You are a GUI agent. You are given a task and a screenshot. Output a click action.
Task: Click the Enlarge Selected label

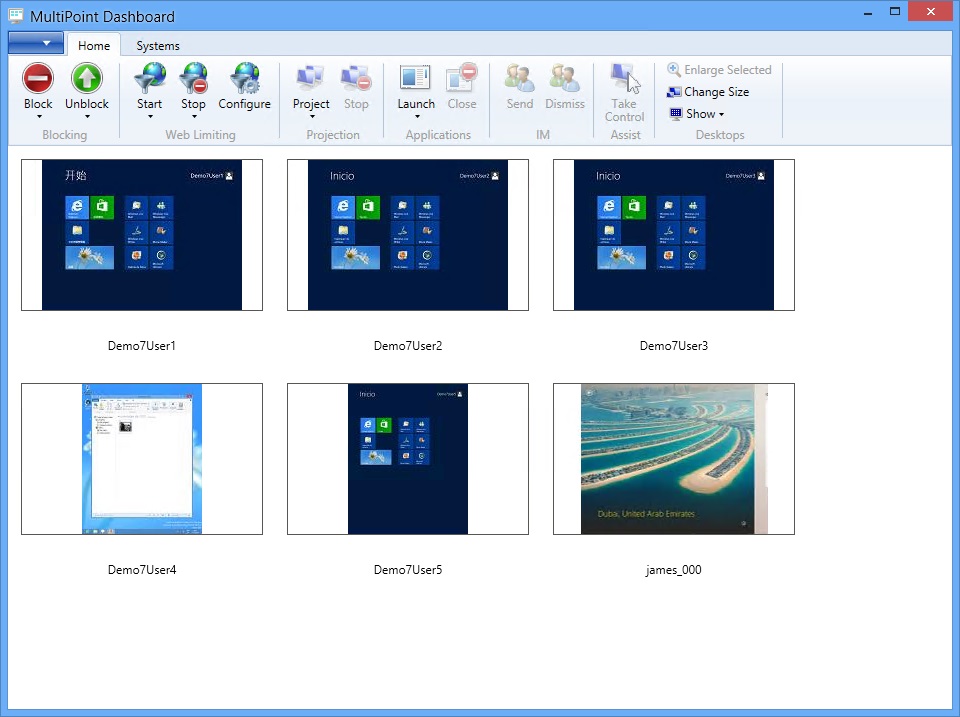[727, 70]
